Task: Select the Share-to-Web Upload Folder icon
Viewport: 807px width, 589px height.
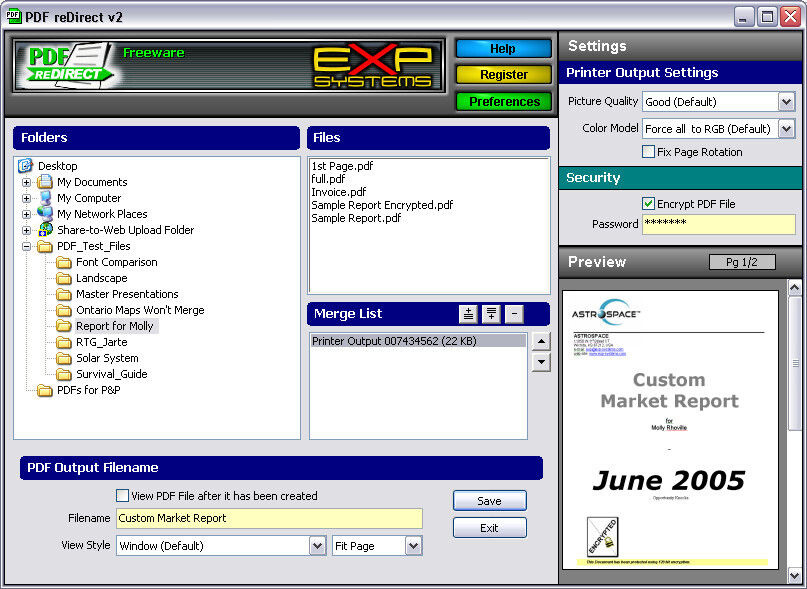Action: 44,230
